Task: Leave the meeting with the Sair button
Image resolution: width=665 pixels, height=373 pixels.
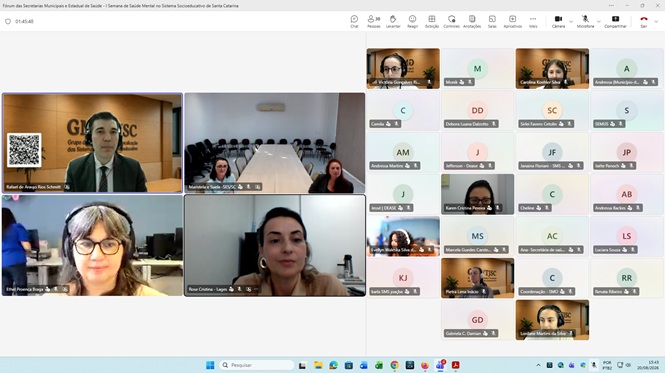Action: [x=644, y=21]
